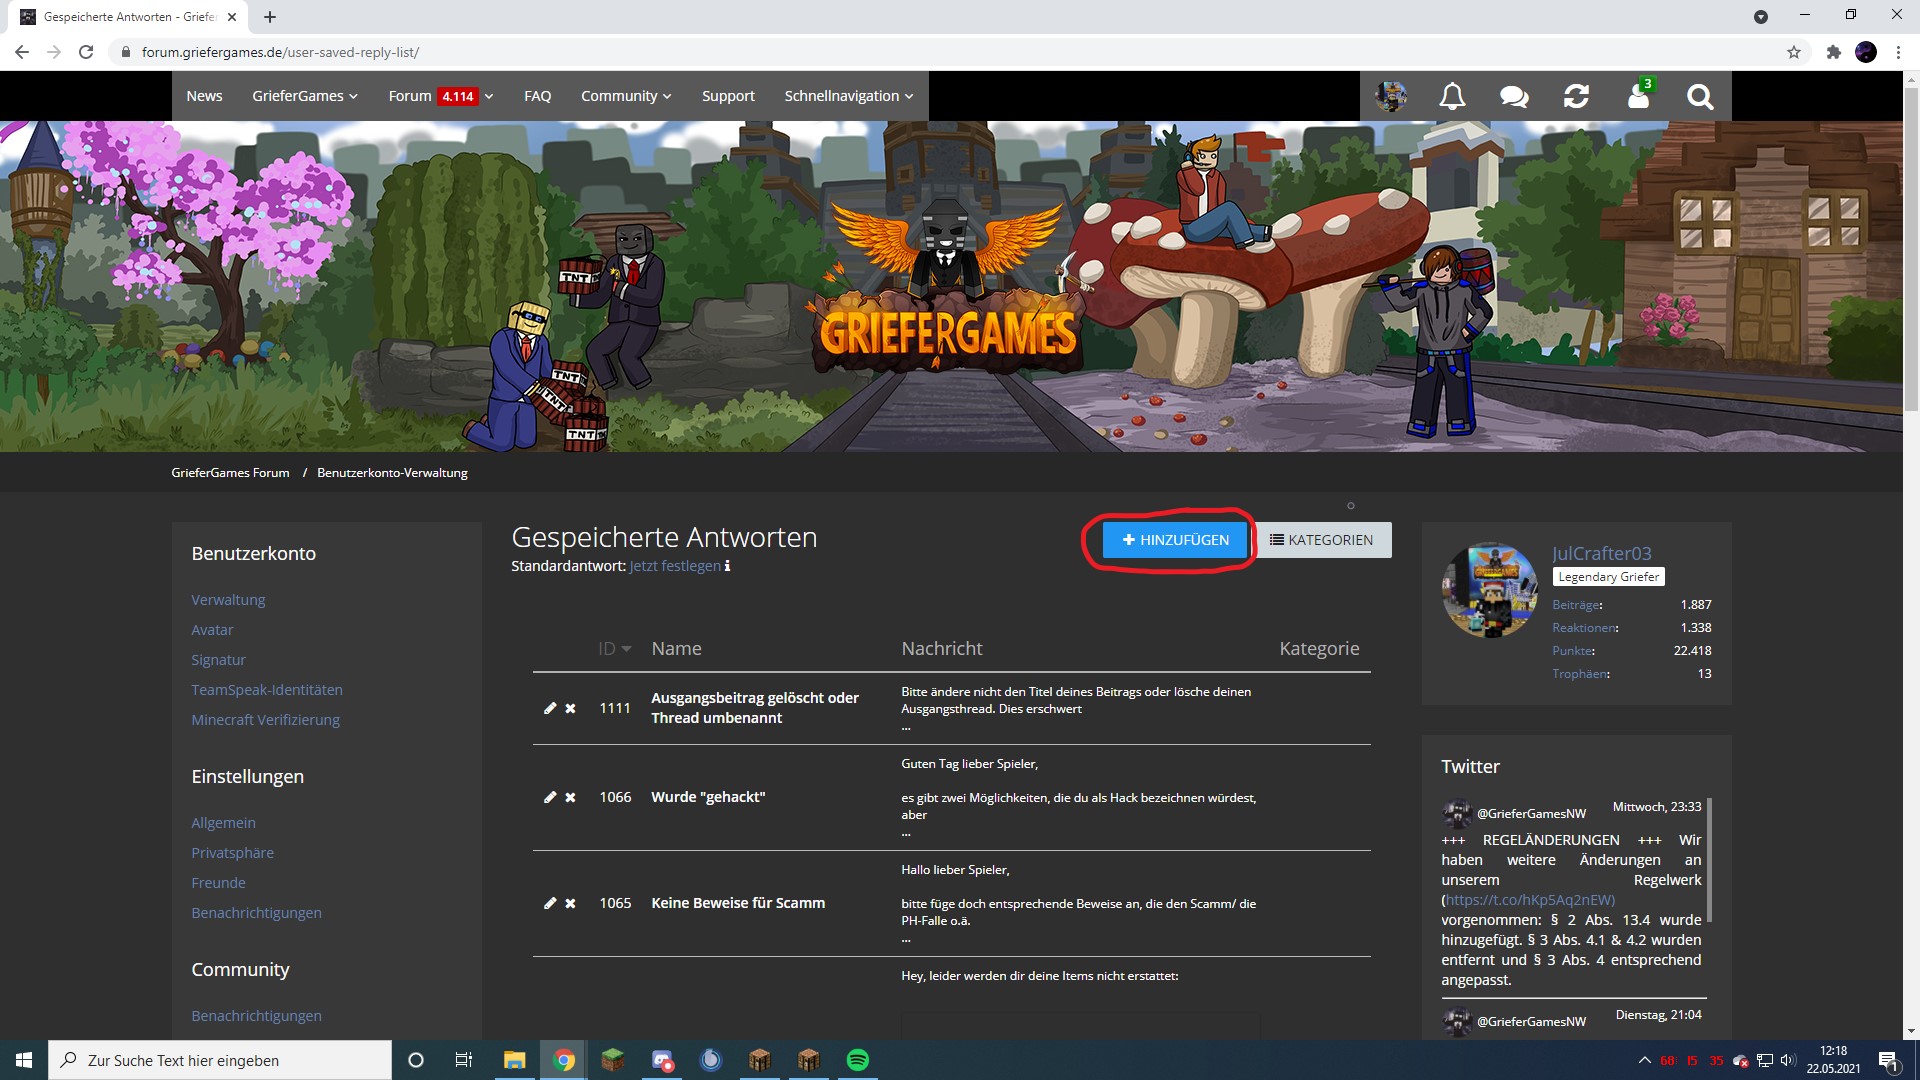Expand the GrieferGames navigation dropdown
This screenshot has width=1920, height=1080.
[304, 96]
